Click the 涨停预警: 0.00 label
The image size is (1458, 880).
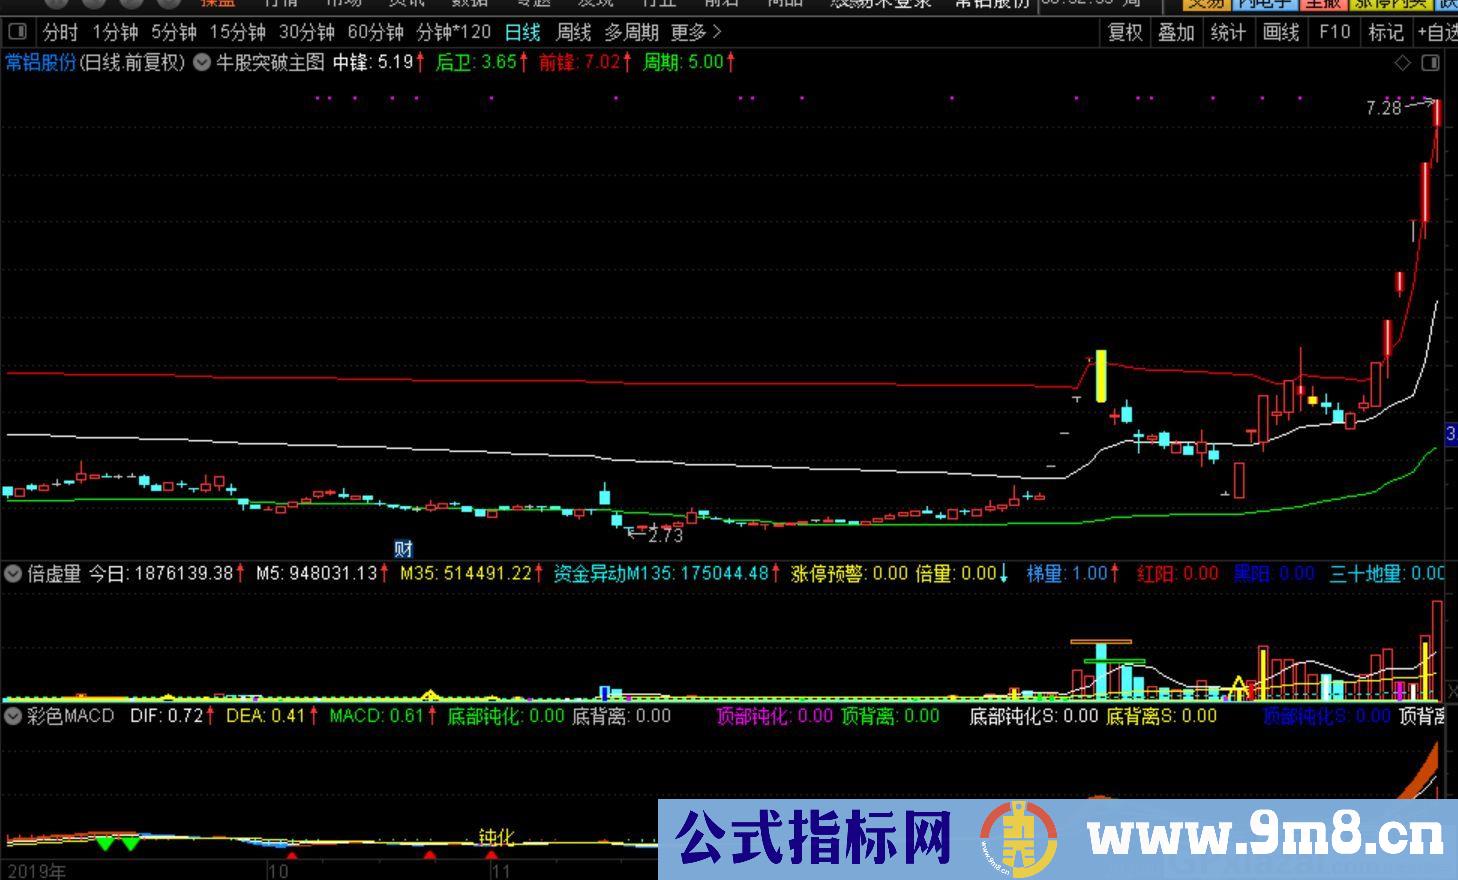point(850,574)
